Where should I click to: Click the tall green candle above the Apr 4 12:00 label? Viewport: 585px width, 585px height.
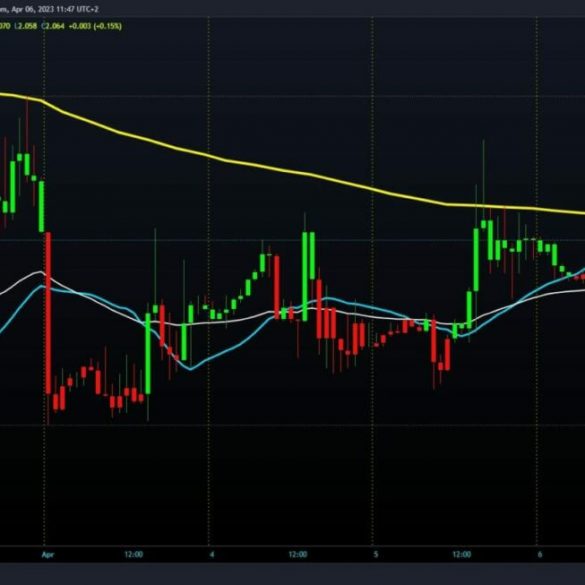[305, 276]
